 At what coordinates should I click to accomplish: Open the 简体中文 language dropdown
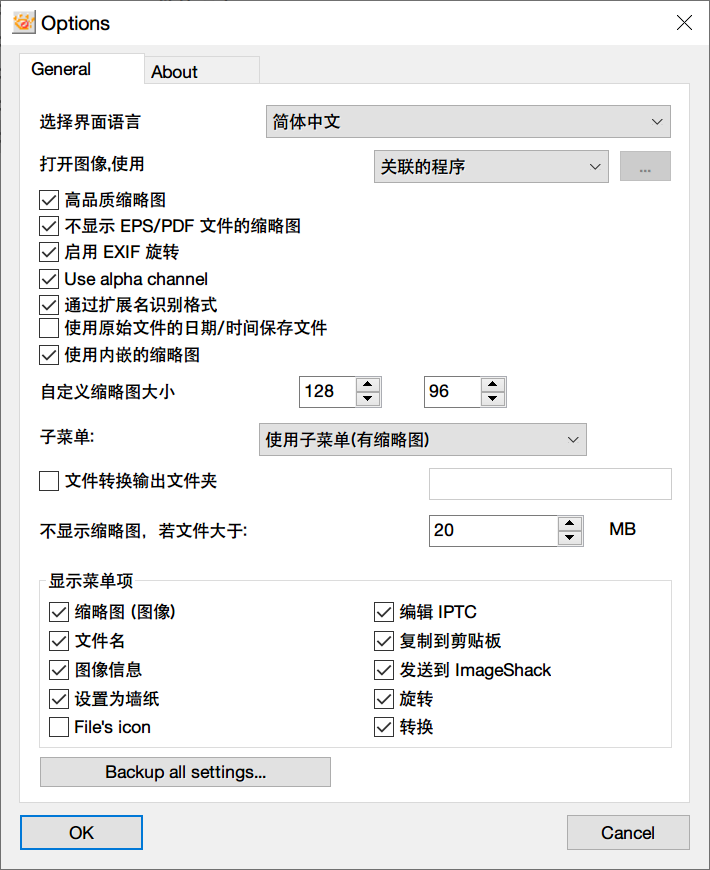tap(468, 122)
